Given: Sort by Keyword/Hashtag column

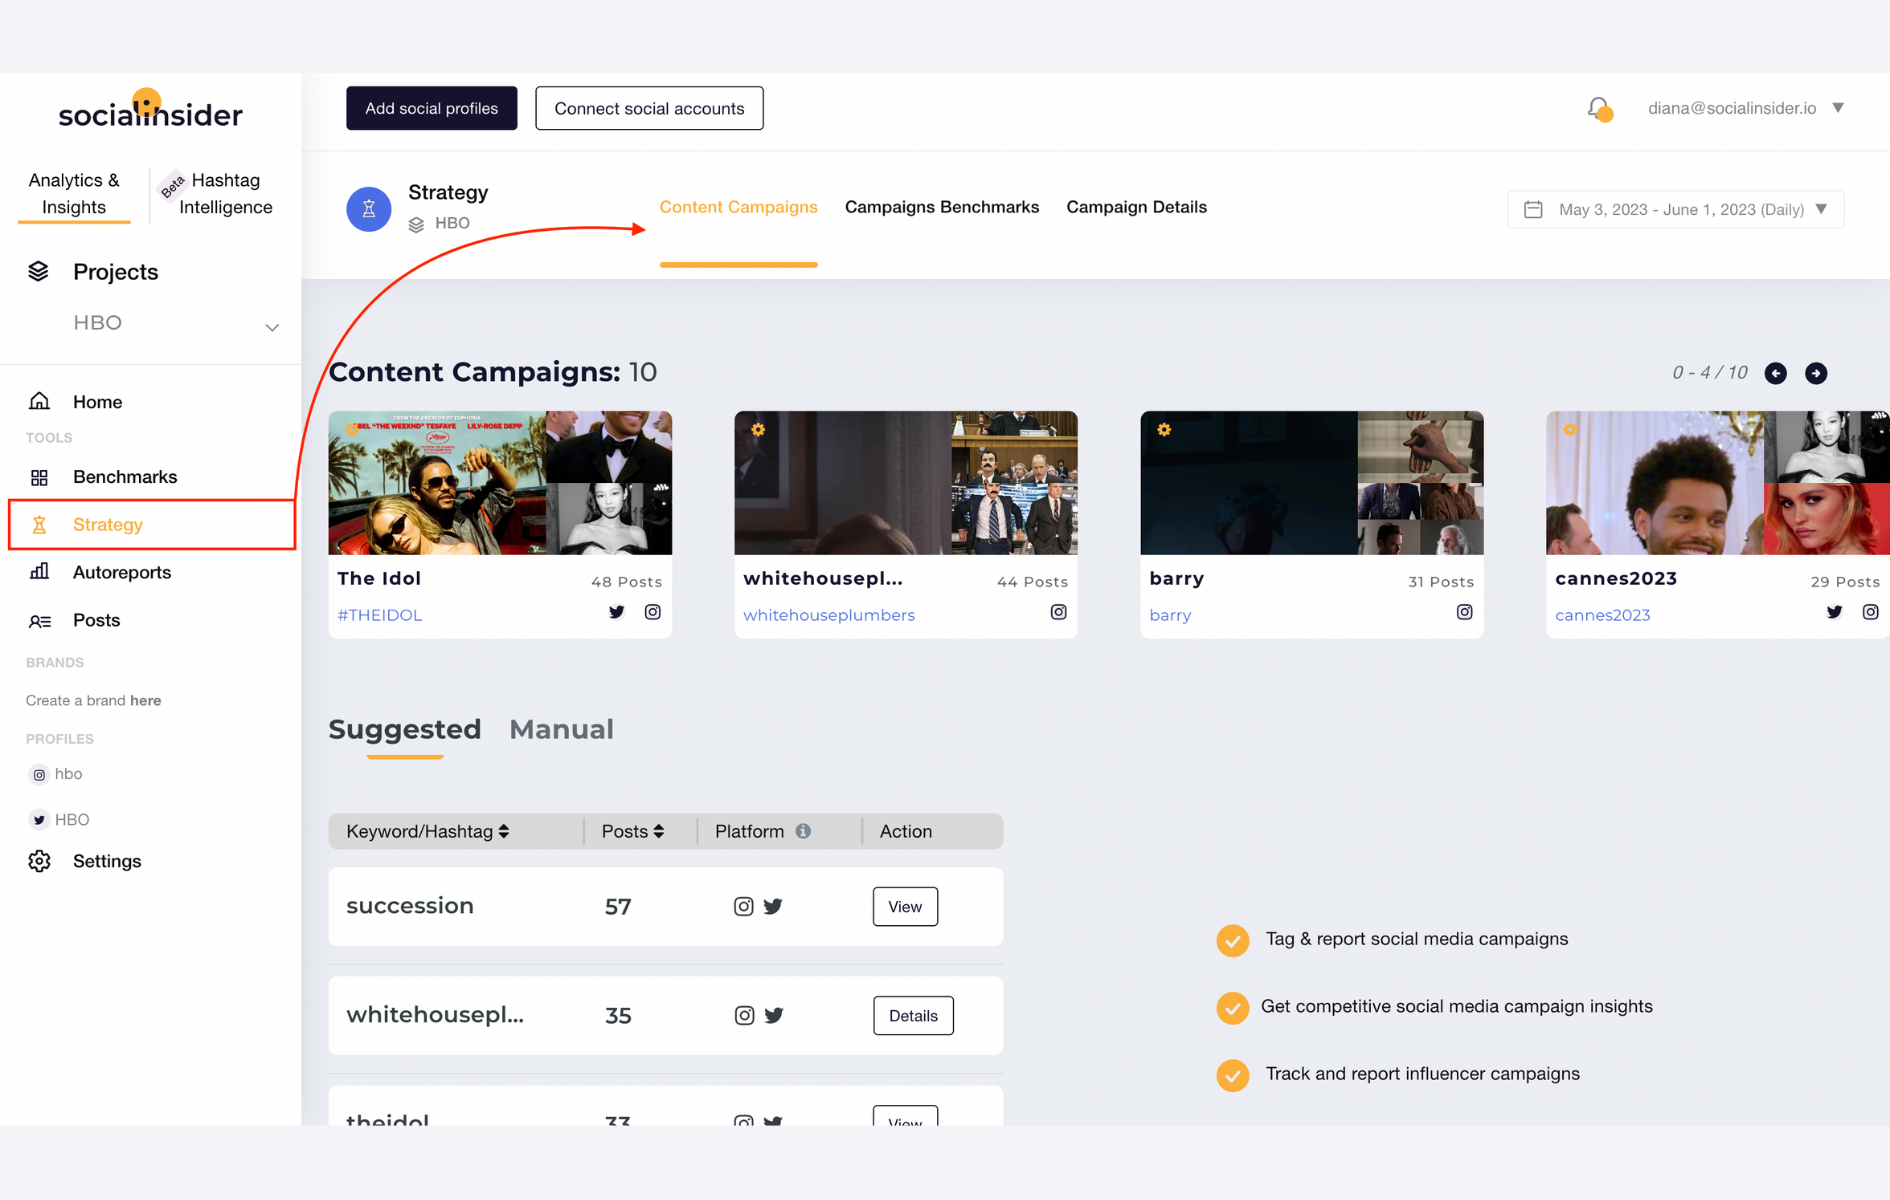Looking at the screenshot, I should coord(428,831).
